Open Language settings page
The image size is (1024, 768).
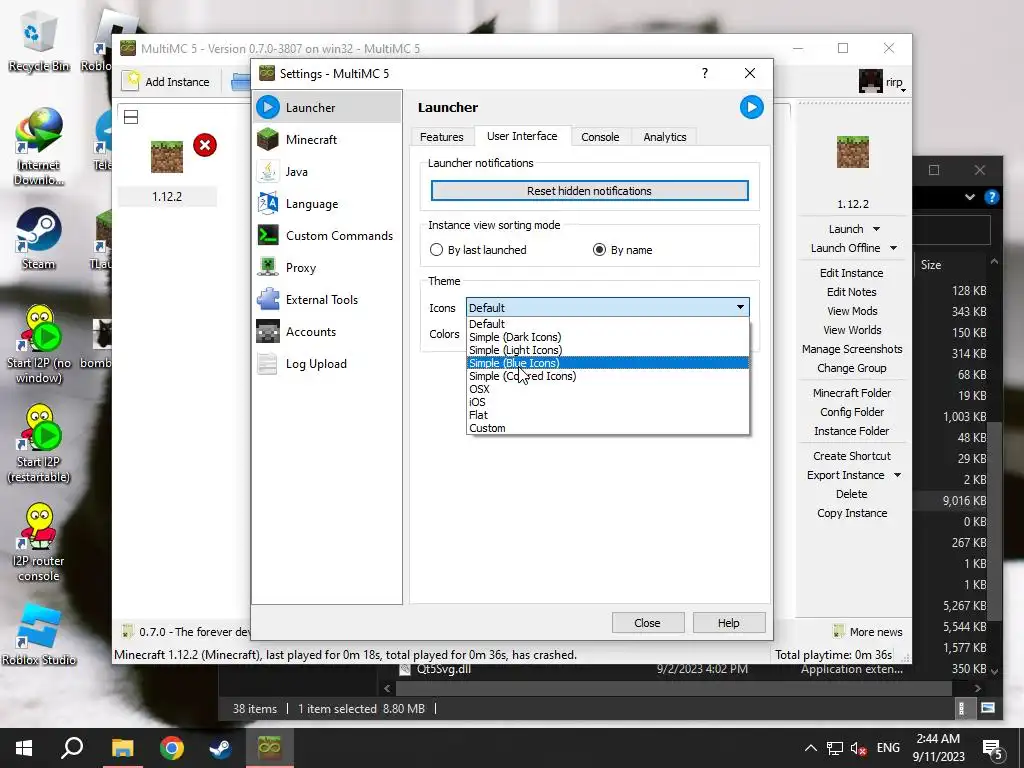[327, 204]
